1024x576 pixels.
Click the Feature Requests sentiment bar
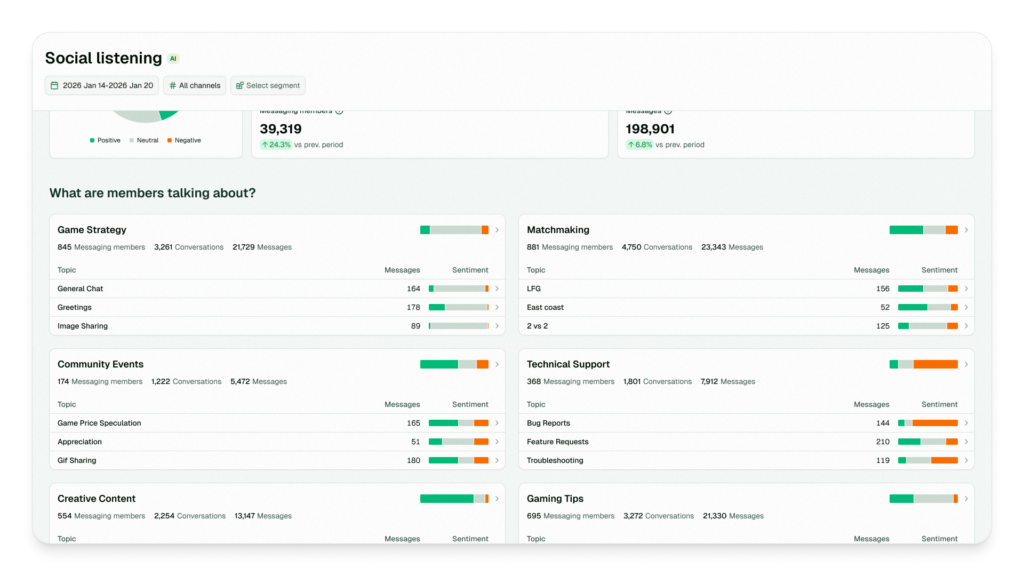[927, 442]
